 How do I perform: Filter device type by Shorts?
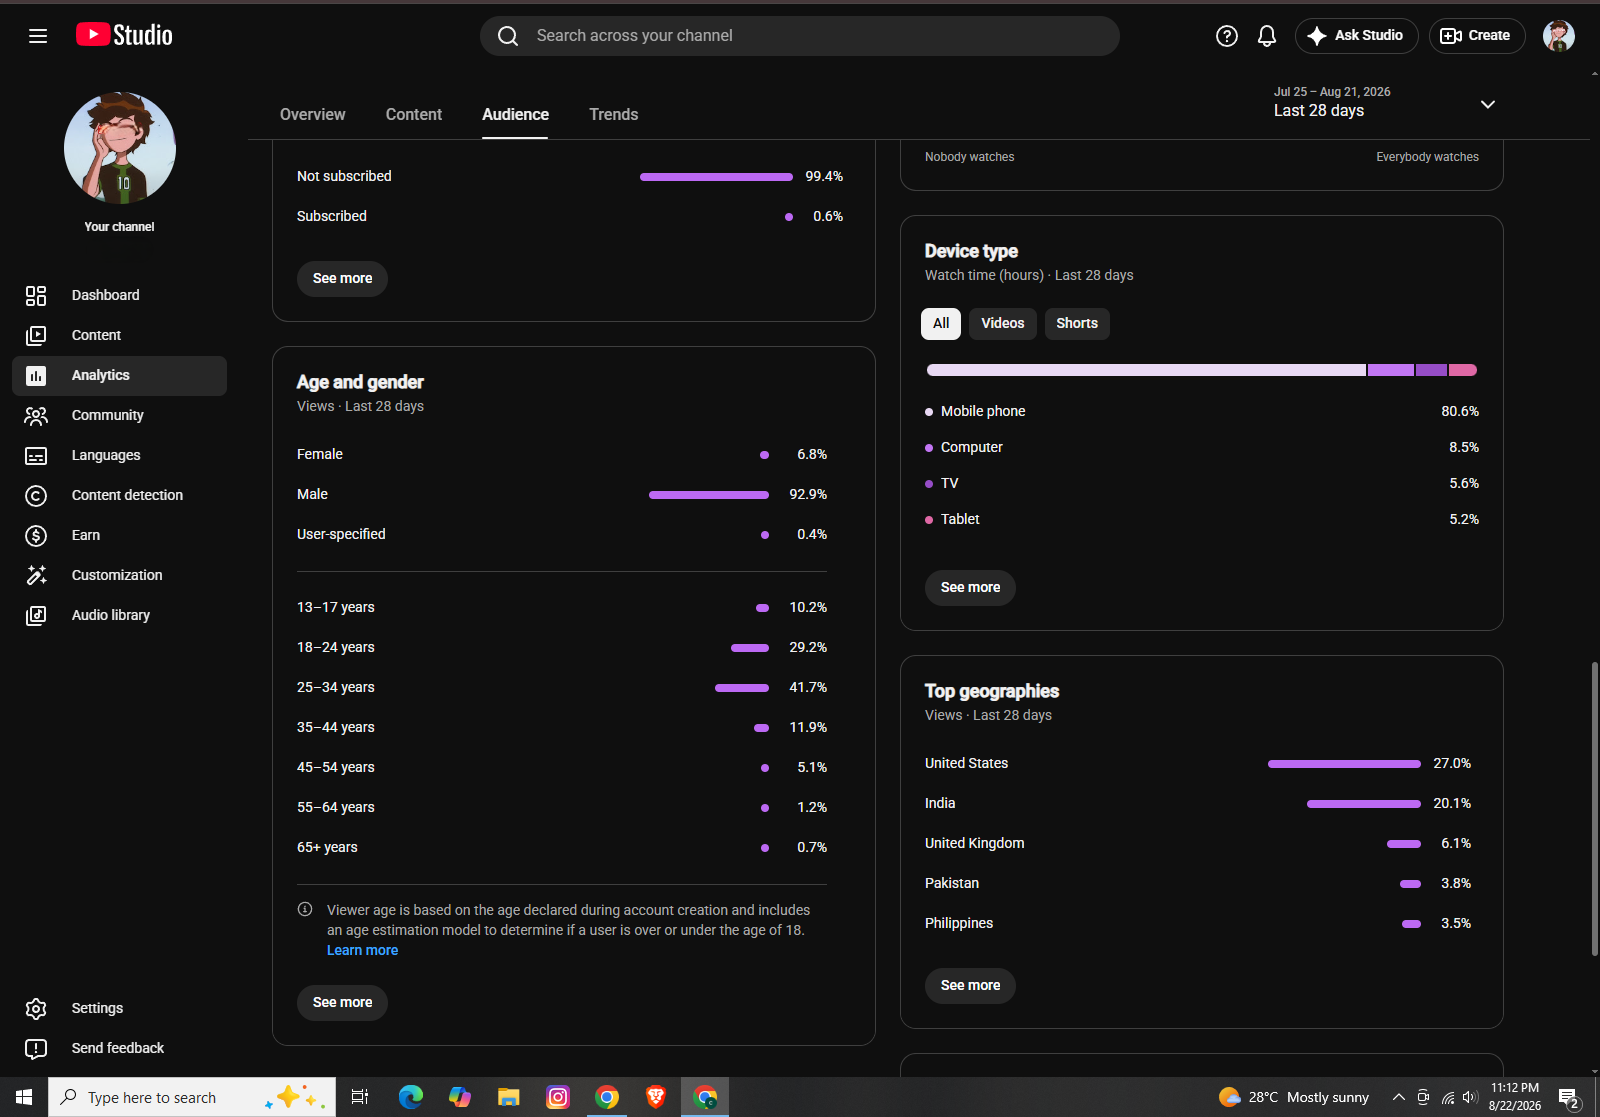(1077, 323)
